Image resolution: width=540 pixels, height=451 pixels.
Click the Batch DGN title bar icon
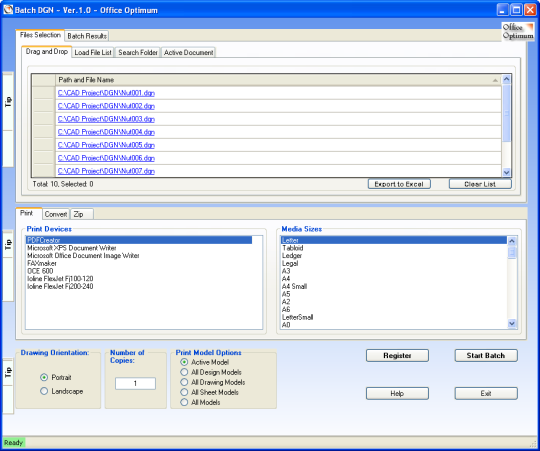click(x=8, y=10)
